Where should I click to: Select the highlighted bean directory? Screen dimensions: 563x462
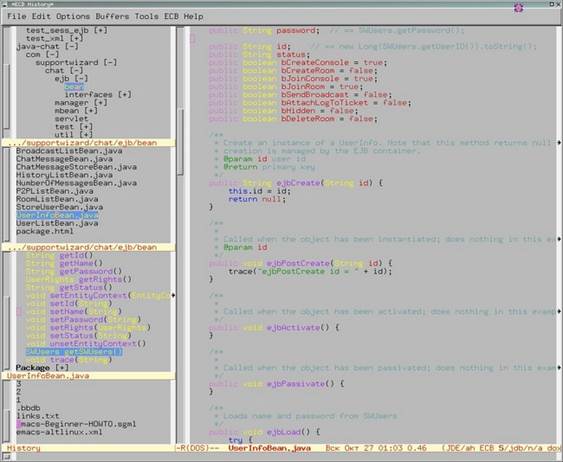(74, 87)
